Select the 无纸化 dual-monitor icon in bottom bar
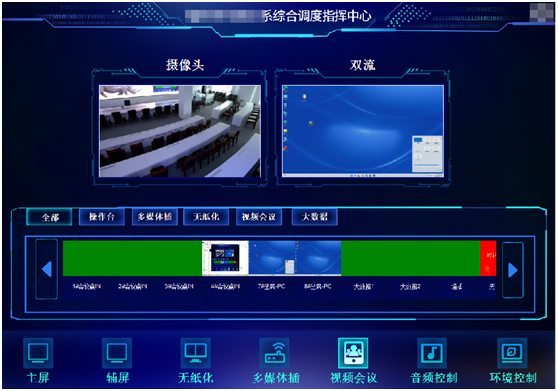Image resolution: width=558 pixels, height=391 pixels. (x=195, y=353)
